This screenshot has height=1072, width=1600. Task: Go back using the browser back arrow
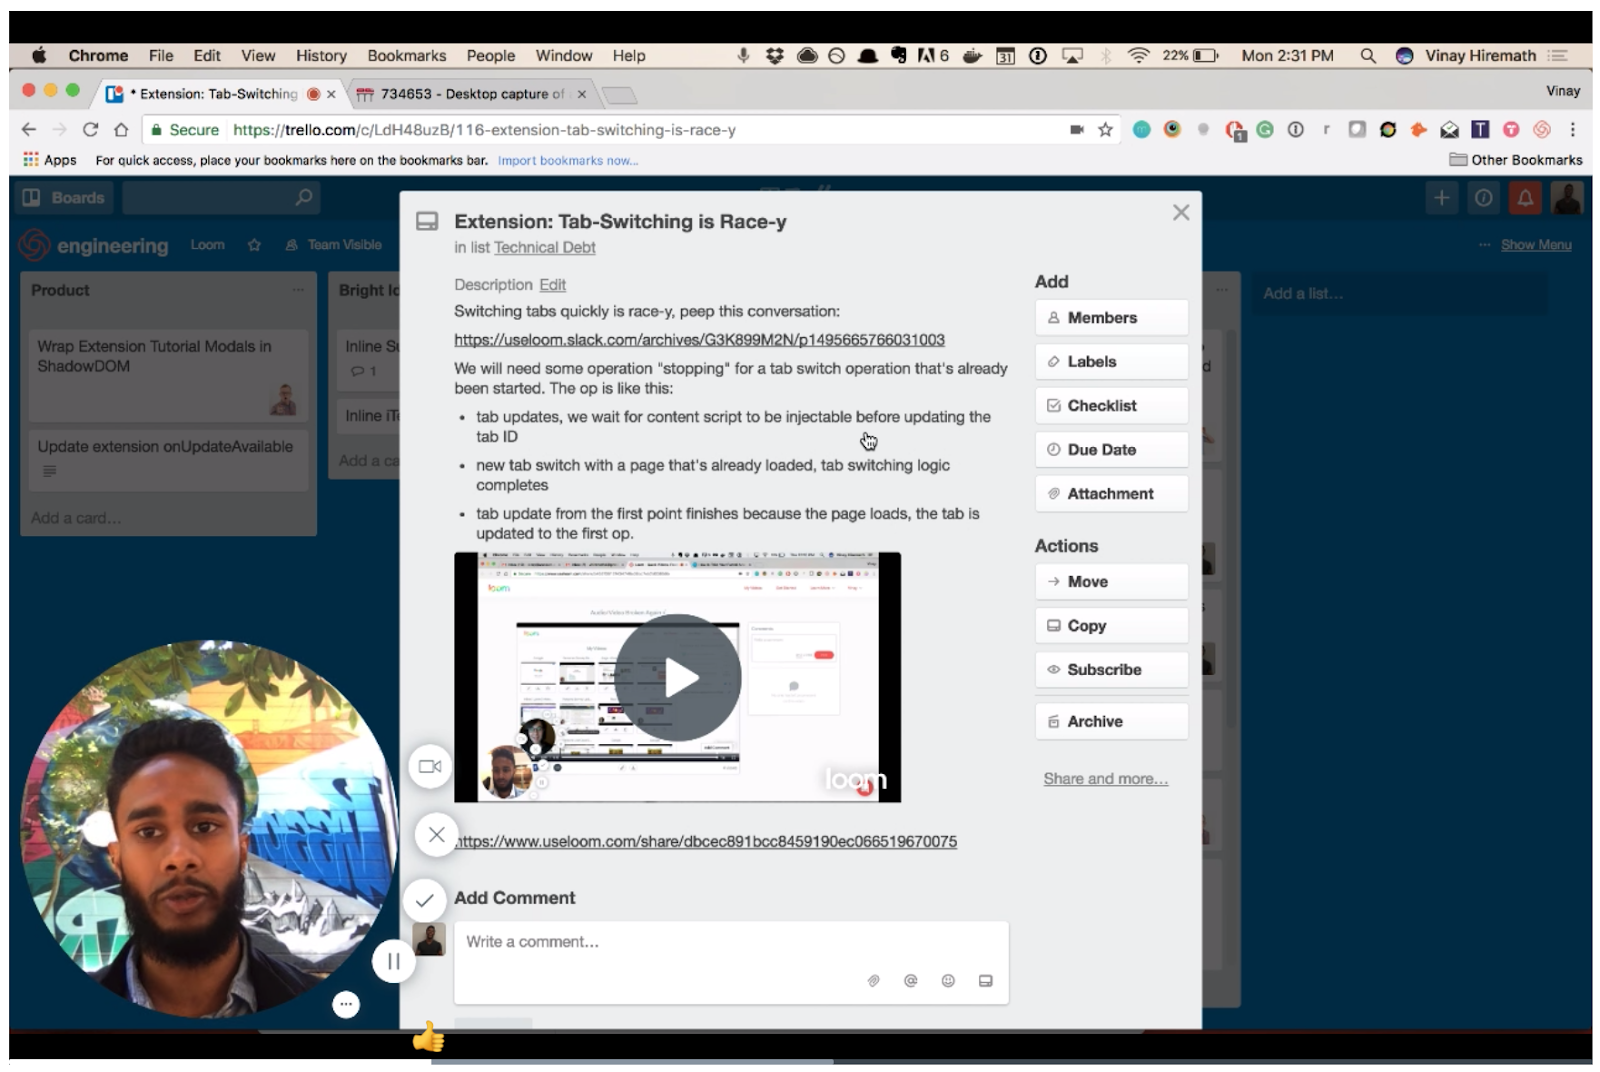29,130
